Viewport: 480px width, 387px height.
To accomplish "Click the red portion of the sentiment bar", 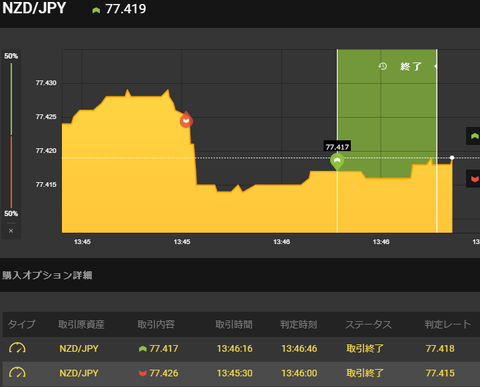I will [x=11, y=172].
